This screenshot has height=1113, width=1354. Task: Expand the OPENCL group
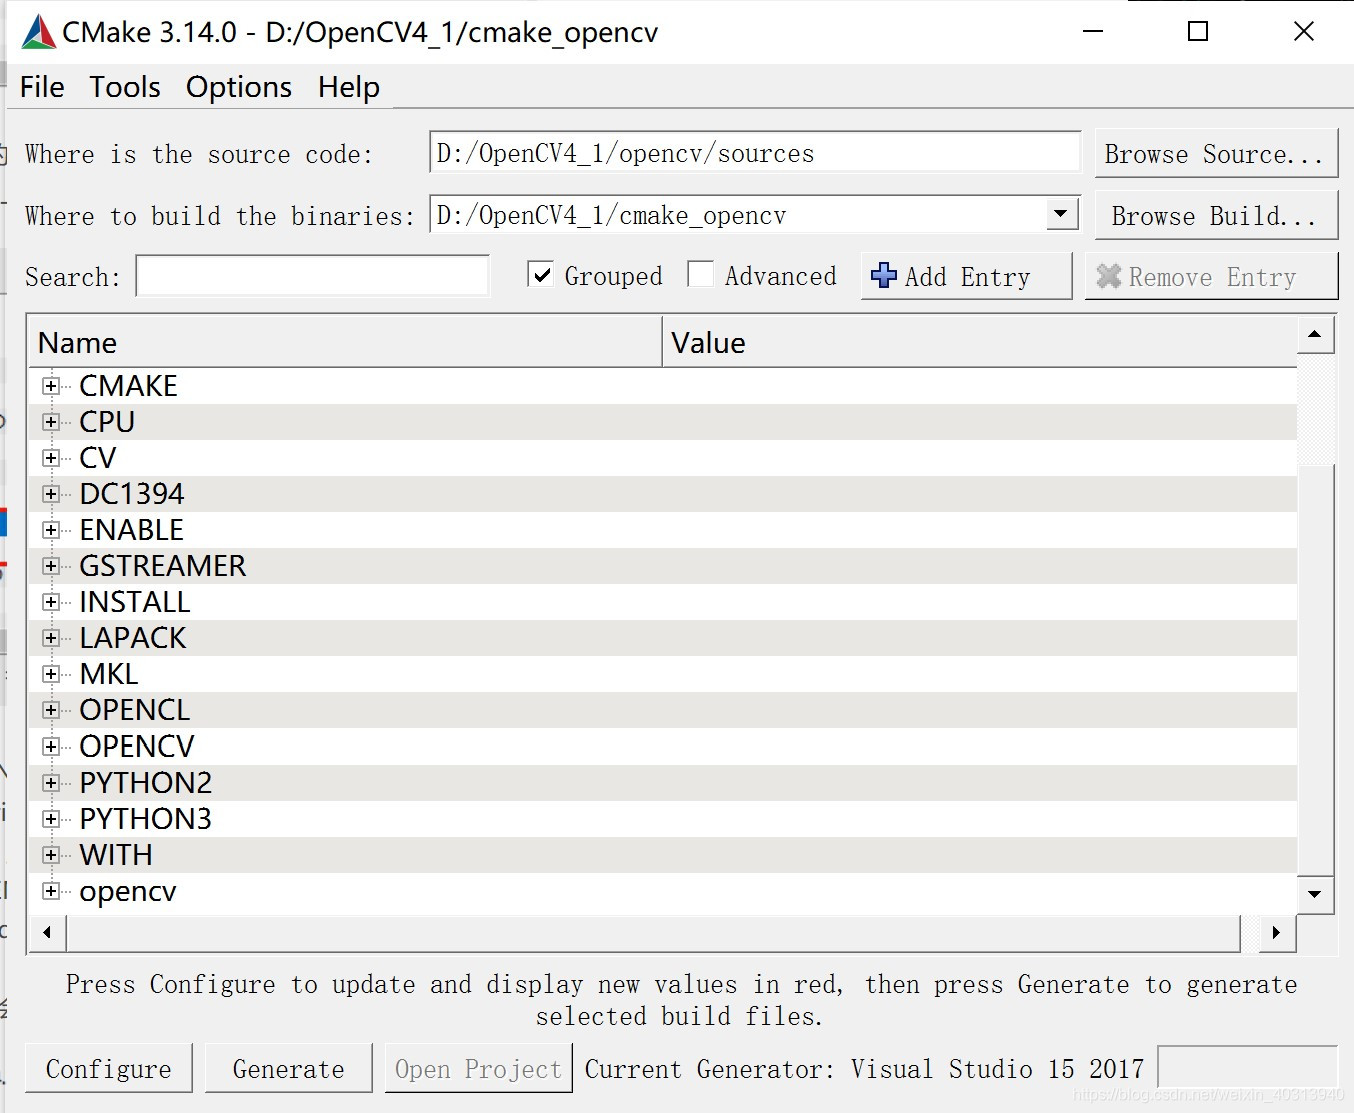(x=51, y=710)
